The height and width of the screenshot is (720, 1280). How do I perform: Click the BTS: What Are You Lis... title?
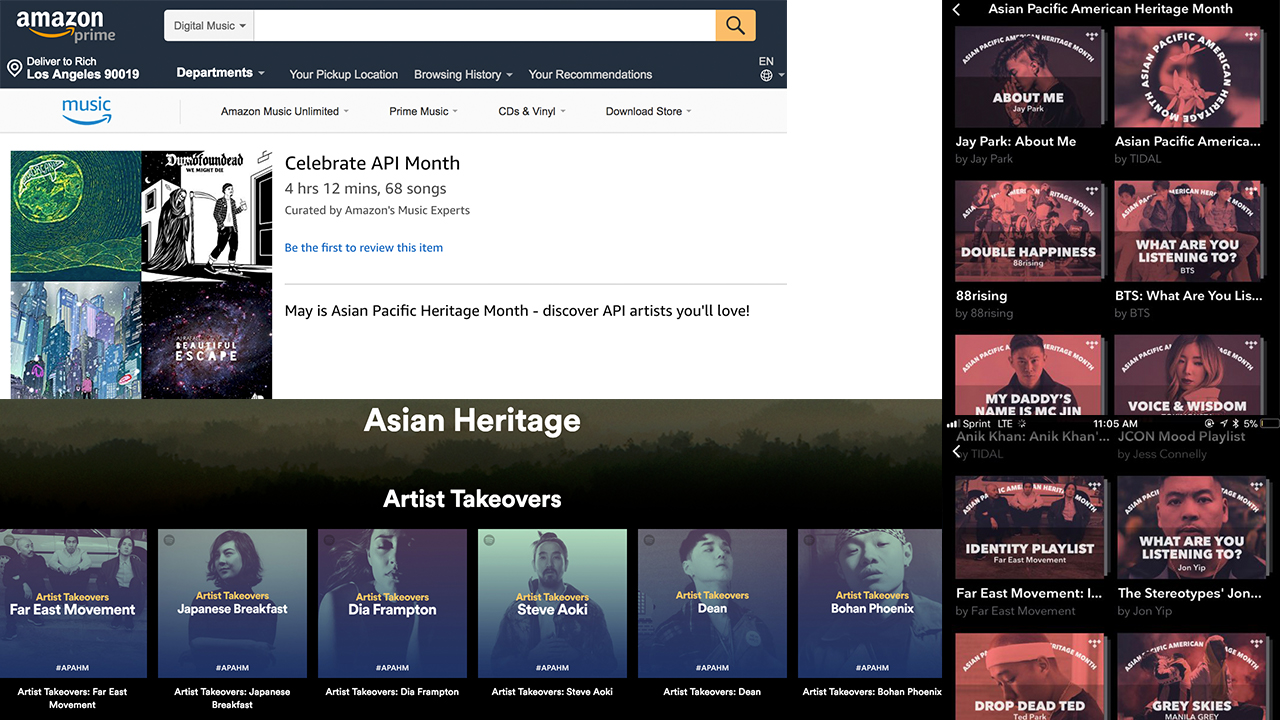pyautogui.click(x=1188, y=296)
